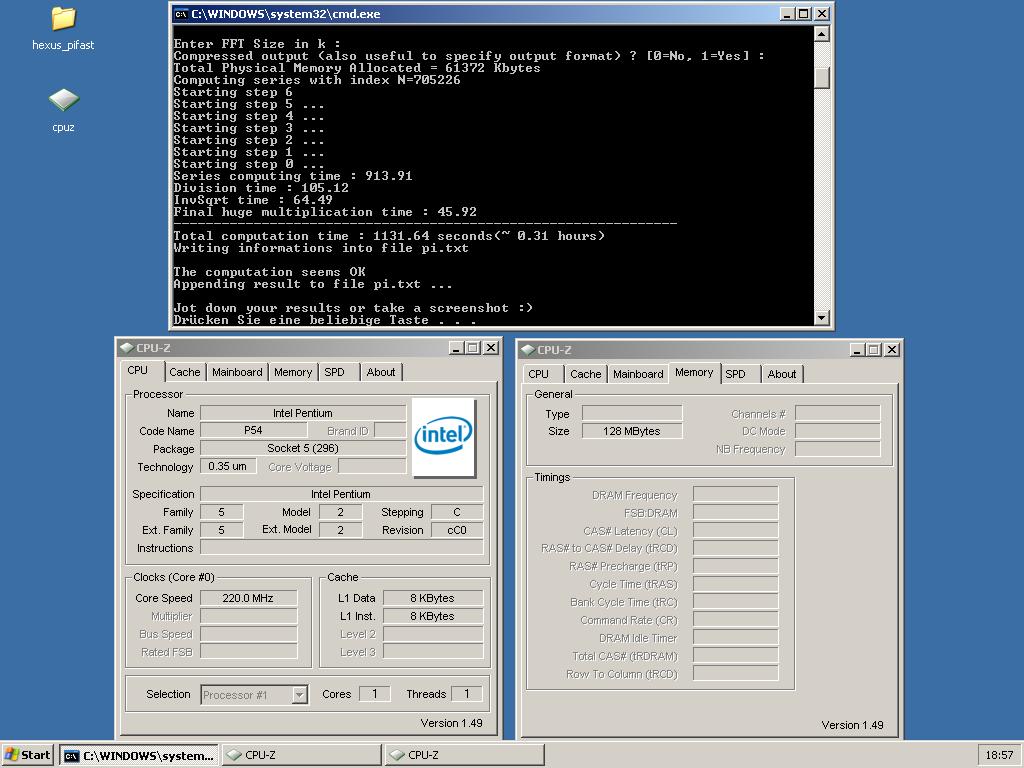
Task: Click the L1 Data field 8 KBytes
Action: click(432, 598)
